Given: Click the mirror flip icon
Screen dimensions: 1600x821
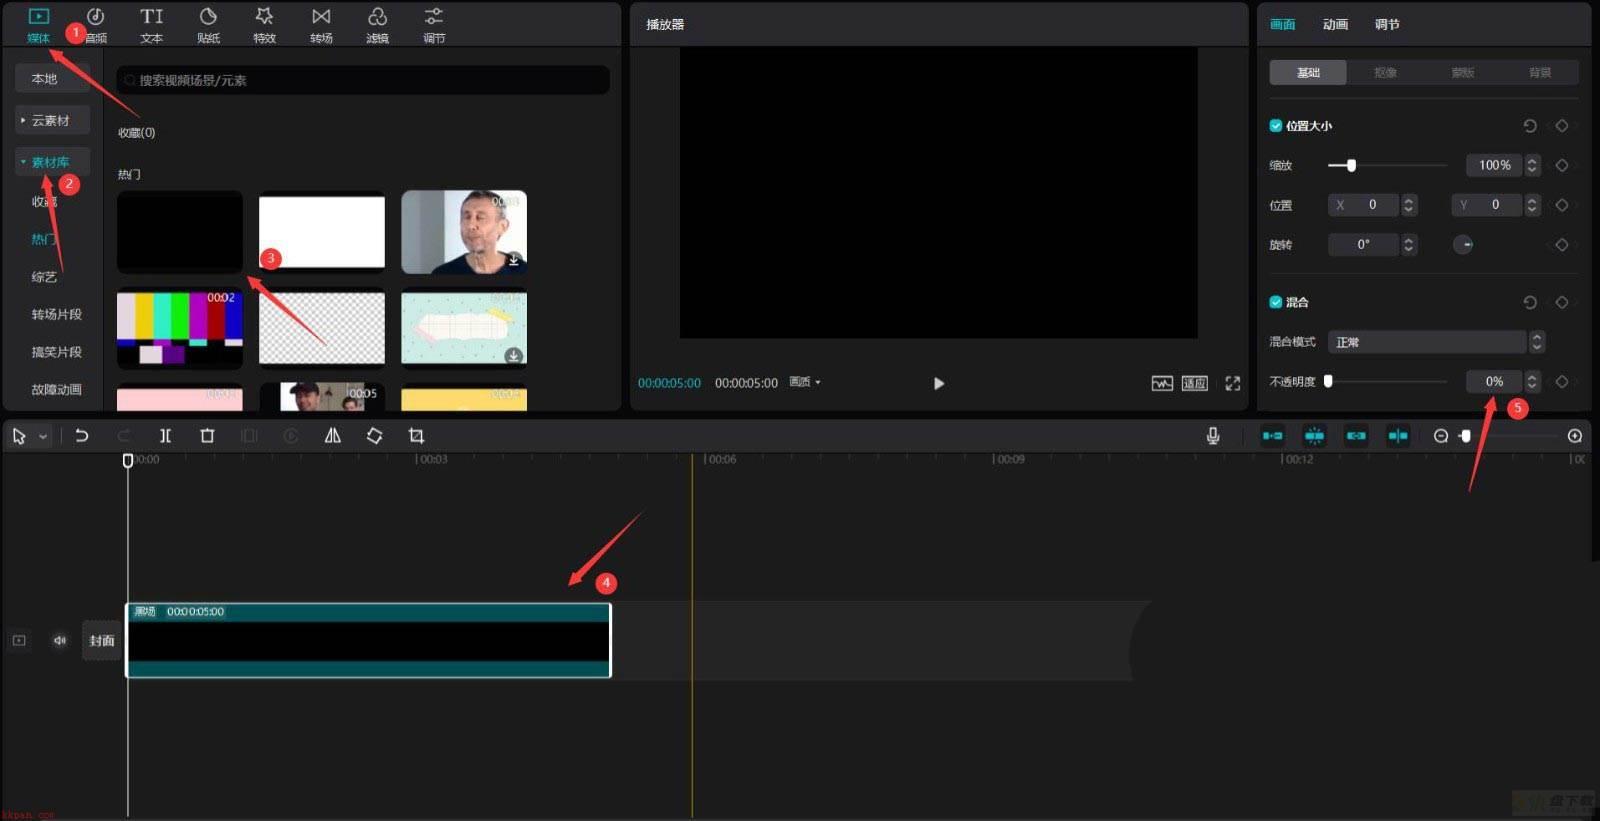Looking at the screenshot, I should [332, 436].
